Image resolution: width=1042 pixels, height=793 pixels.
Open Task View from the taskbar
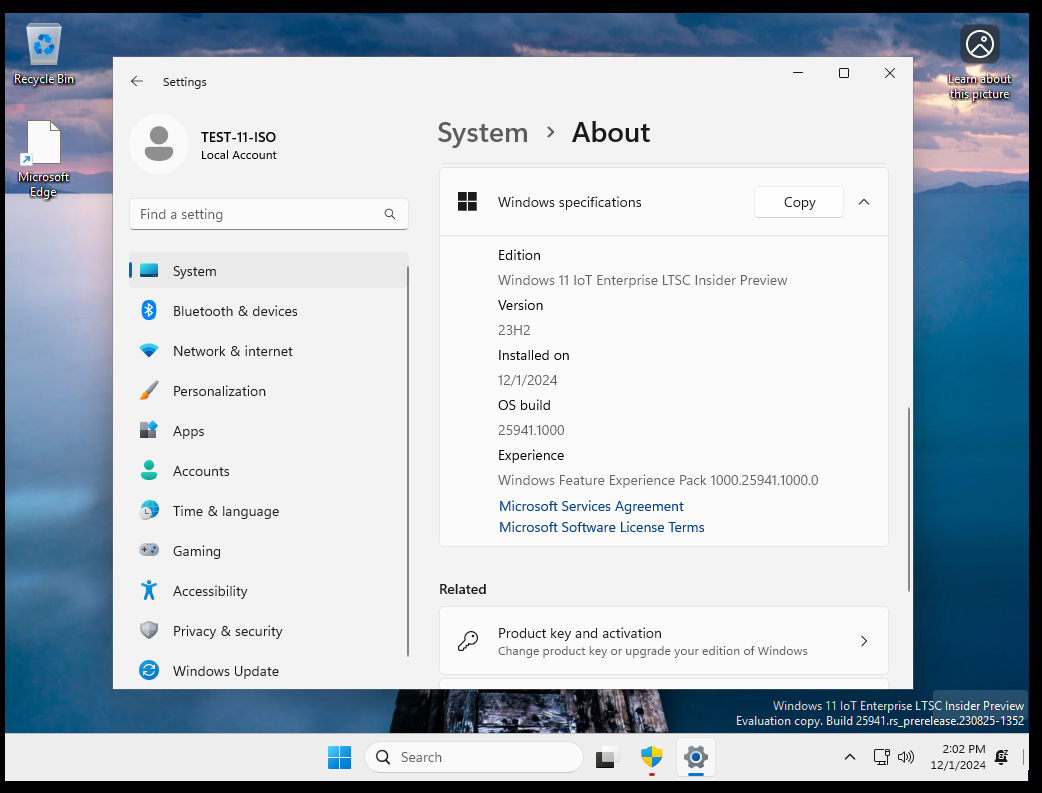pyautogui.click(x=607, y=757)
